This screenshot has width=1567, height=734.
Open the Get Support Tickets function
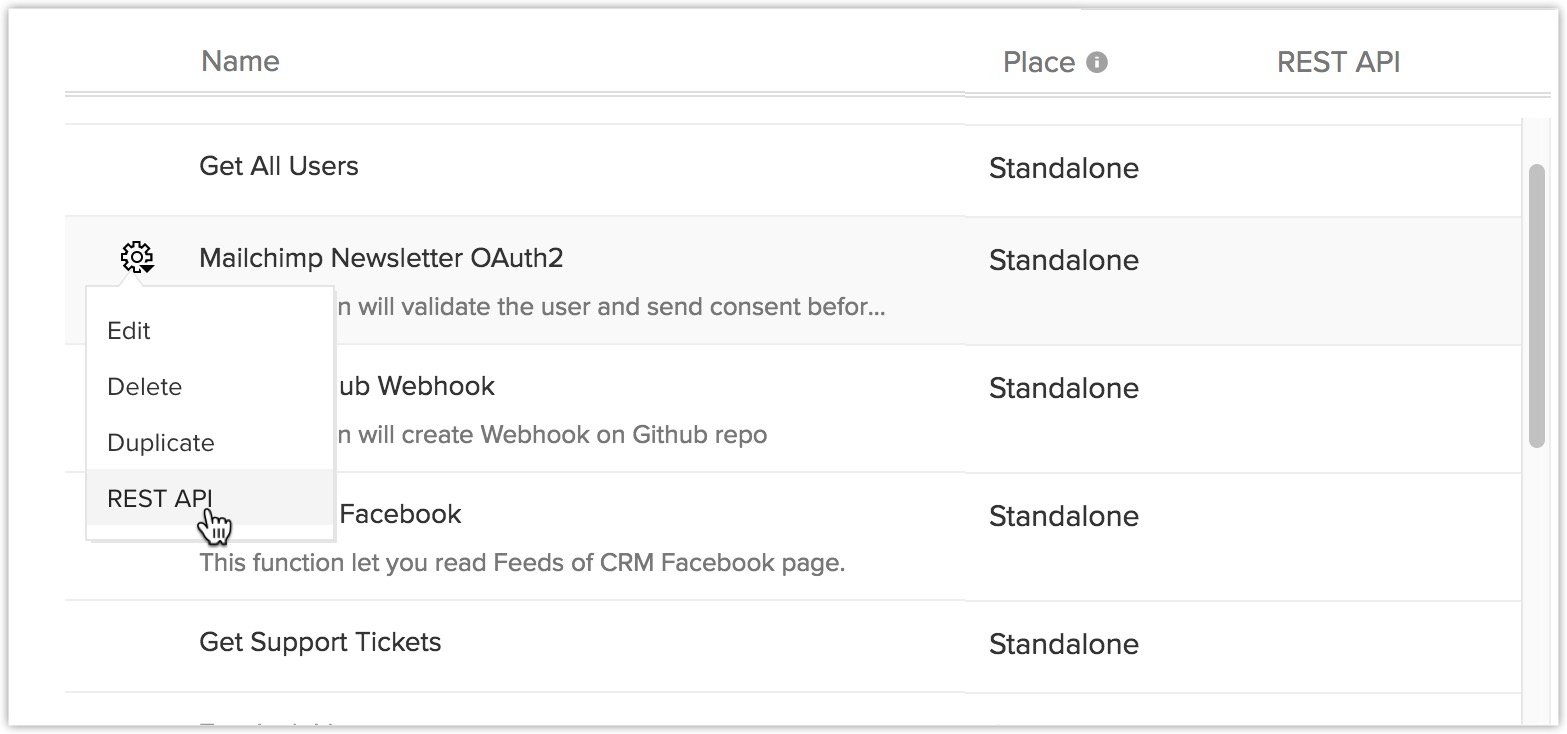click(320, 642)
